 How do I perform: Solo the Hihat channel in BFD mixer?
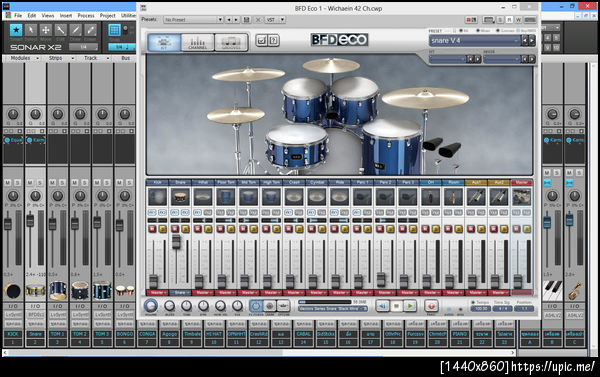(208, 229)
